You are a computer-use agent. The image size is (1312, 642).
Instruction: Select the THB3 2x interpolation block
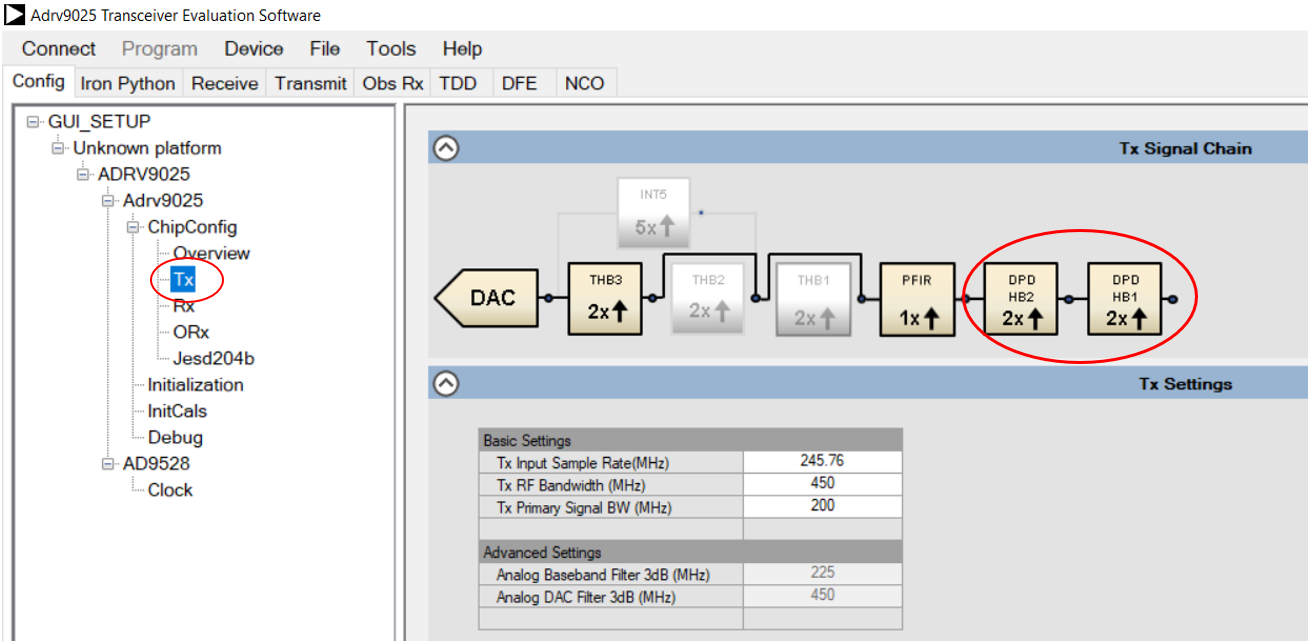(605, 298)
